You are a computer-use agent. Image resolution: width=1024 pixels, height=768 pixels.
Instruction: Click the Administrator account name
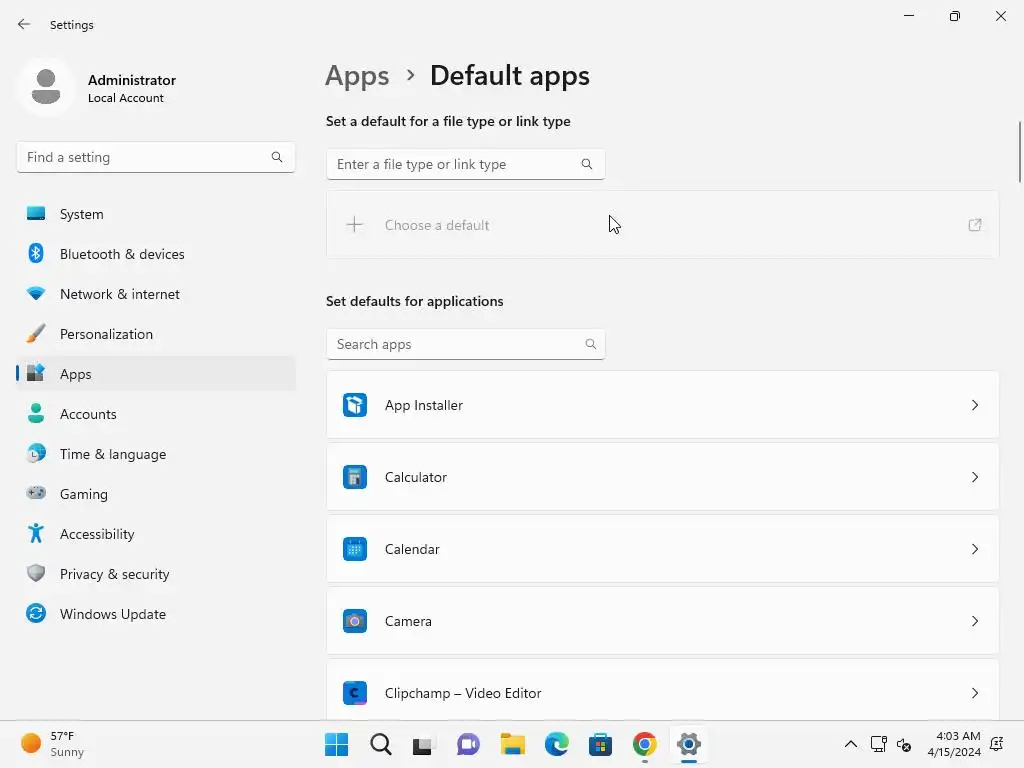coord(132,80)
